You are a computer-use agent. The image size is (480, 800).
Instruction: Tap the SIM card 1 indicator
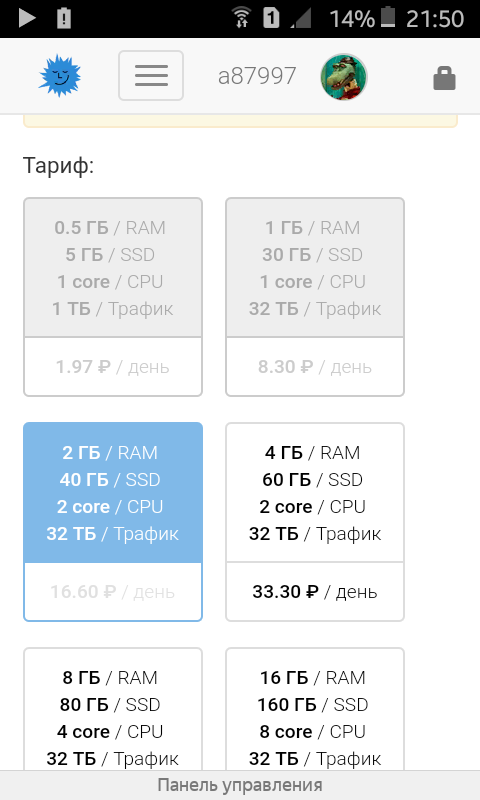click(x=271, y=18)
